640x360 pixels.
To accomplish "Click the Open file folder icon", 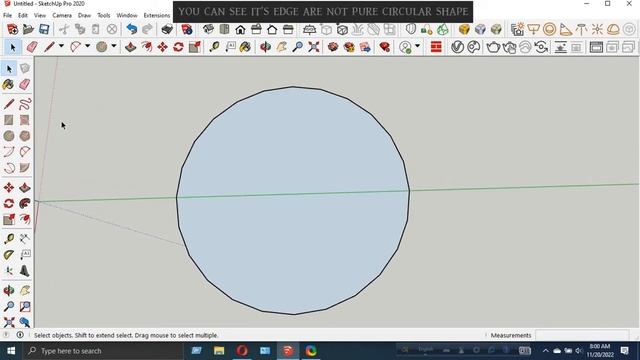I will 28,29.
